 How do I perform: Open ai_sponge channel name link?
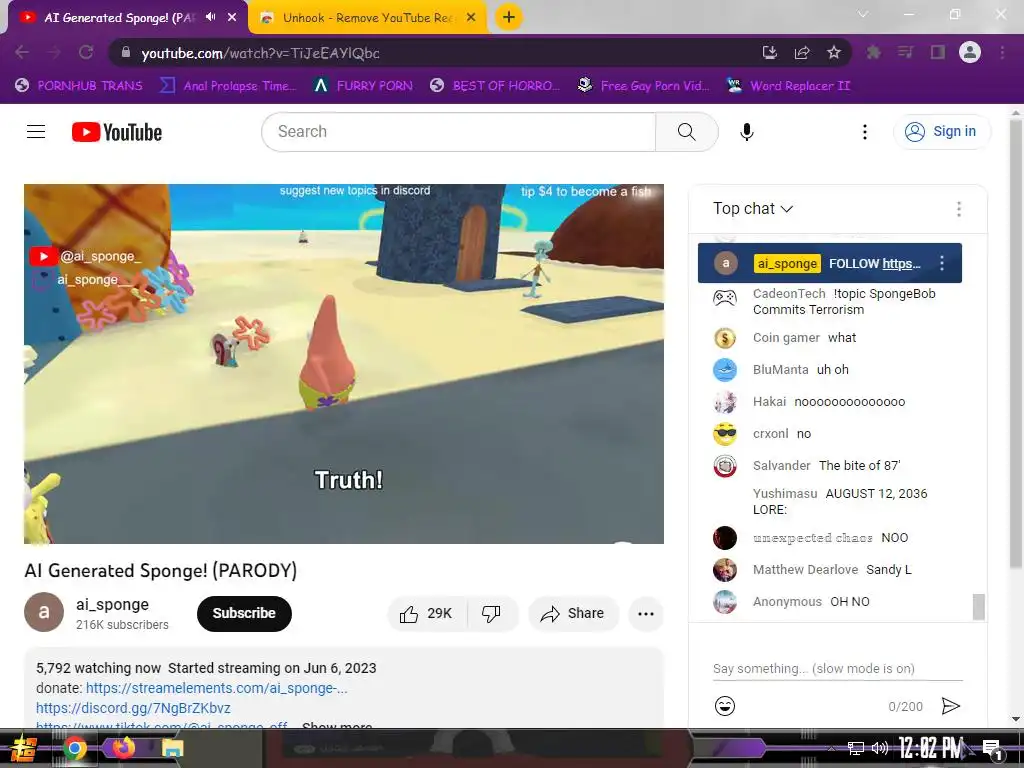pos(112,605)
